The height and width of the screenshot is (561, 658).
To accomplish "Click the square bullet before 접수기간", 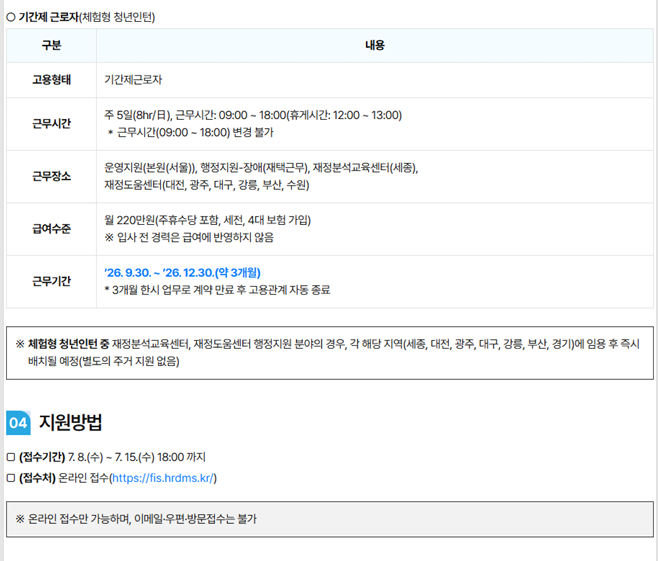I will (x=11, y=457).
